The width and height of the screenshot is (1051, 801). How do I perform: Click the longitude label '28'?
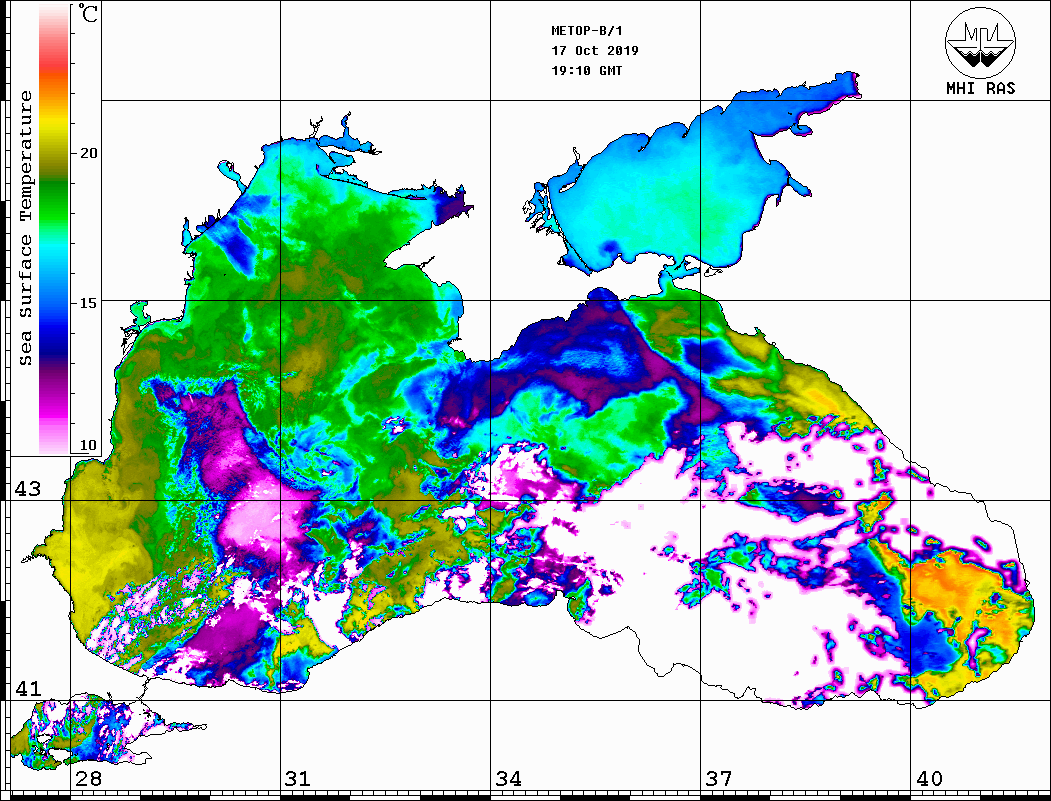pyautogui.click(x=88, y=778)
